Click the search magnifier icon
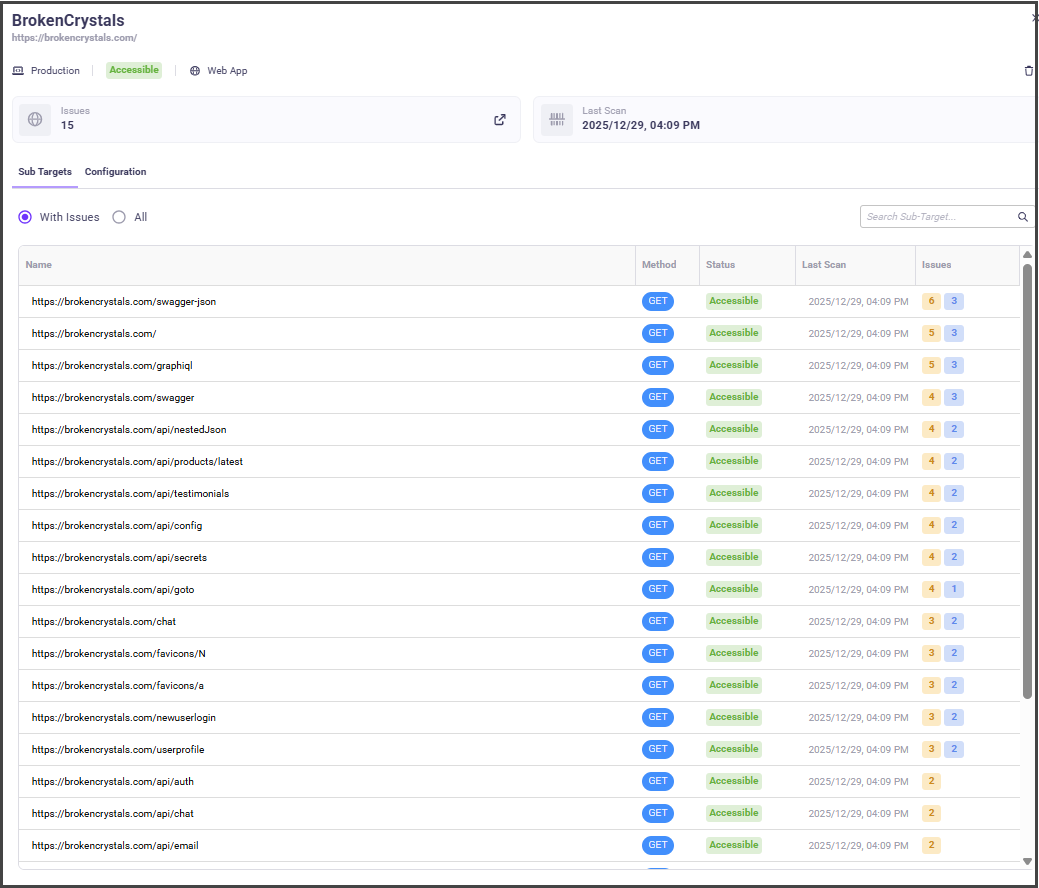Image resolution: width=1039 pixels, height=888 pixels. coord(1022,217)
